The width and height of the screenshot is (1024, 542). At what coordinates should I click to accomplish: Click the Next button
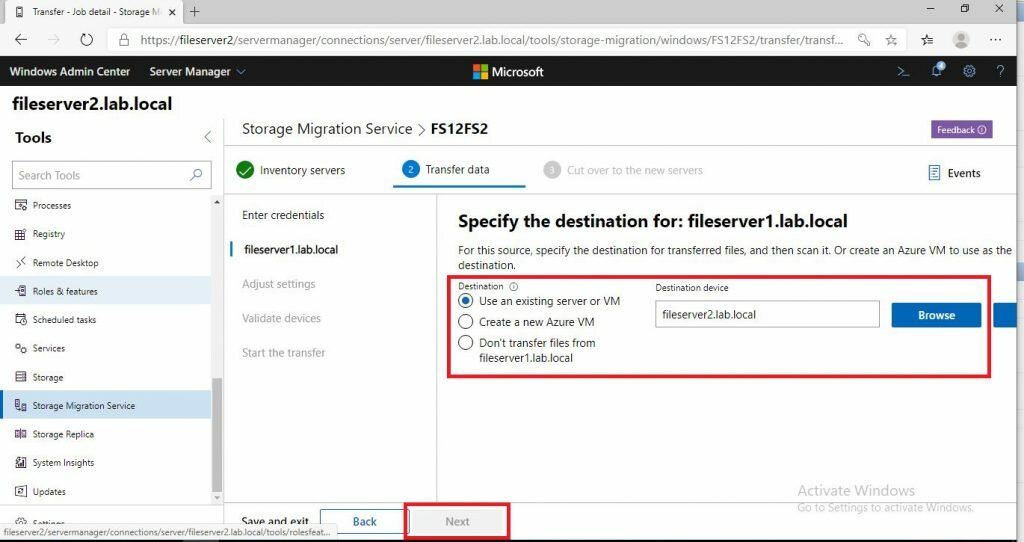click(457, 521)
